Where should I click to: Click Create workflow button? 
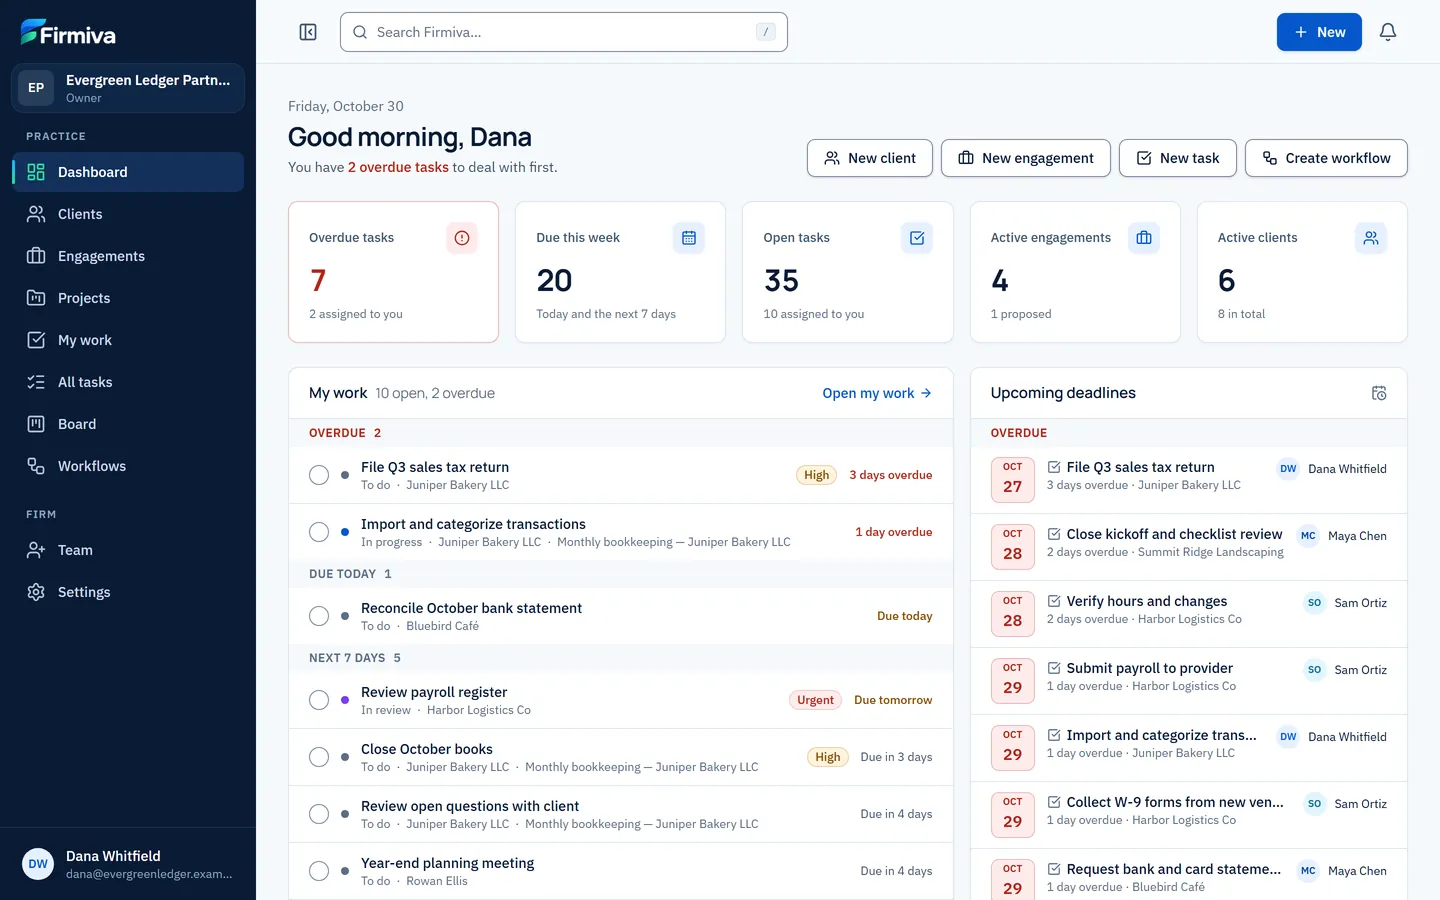[x=1326, y=158]
